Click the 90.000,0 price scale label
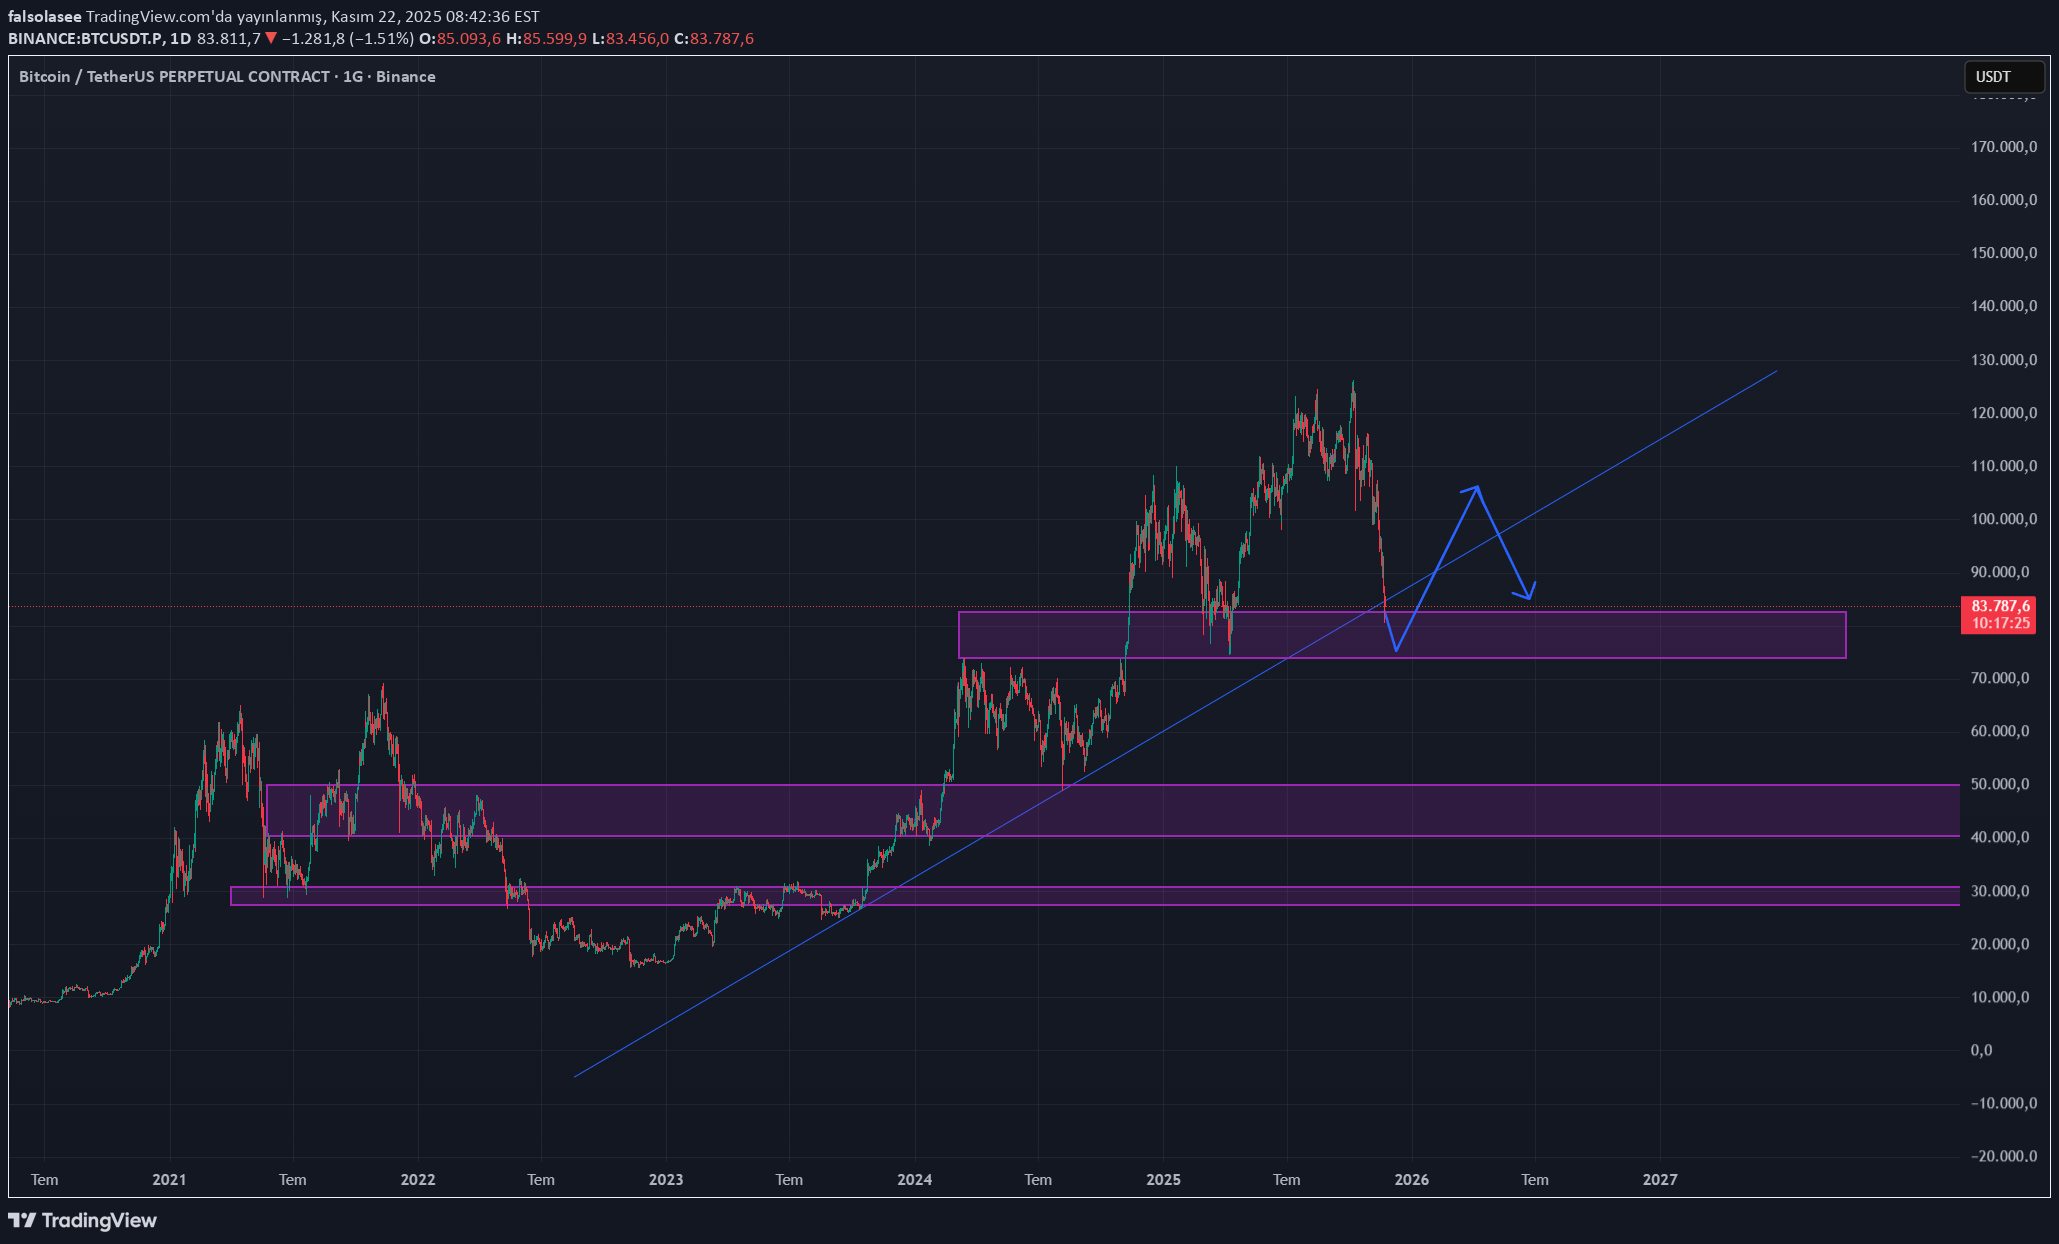 2002,572
